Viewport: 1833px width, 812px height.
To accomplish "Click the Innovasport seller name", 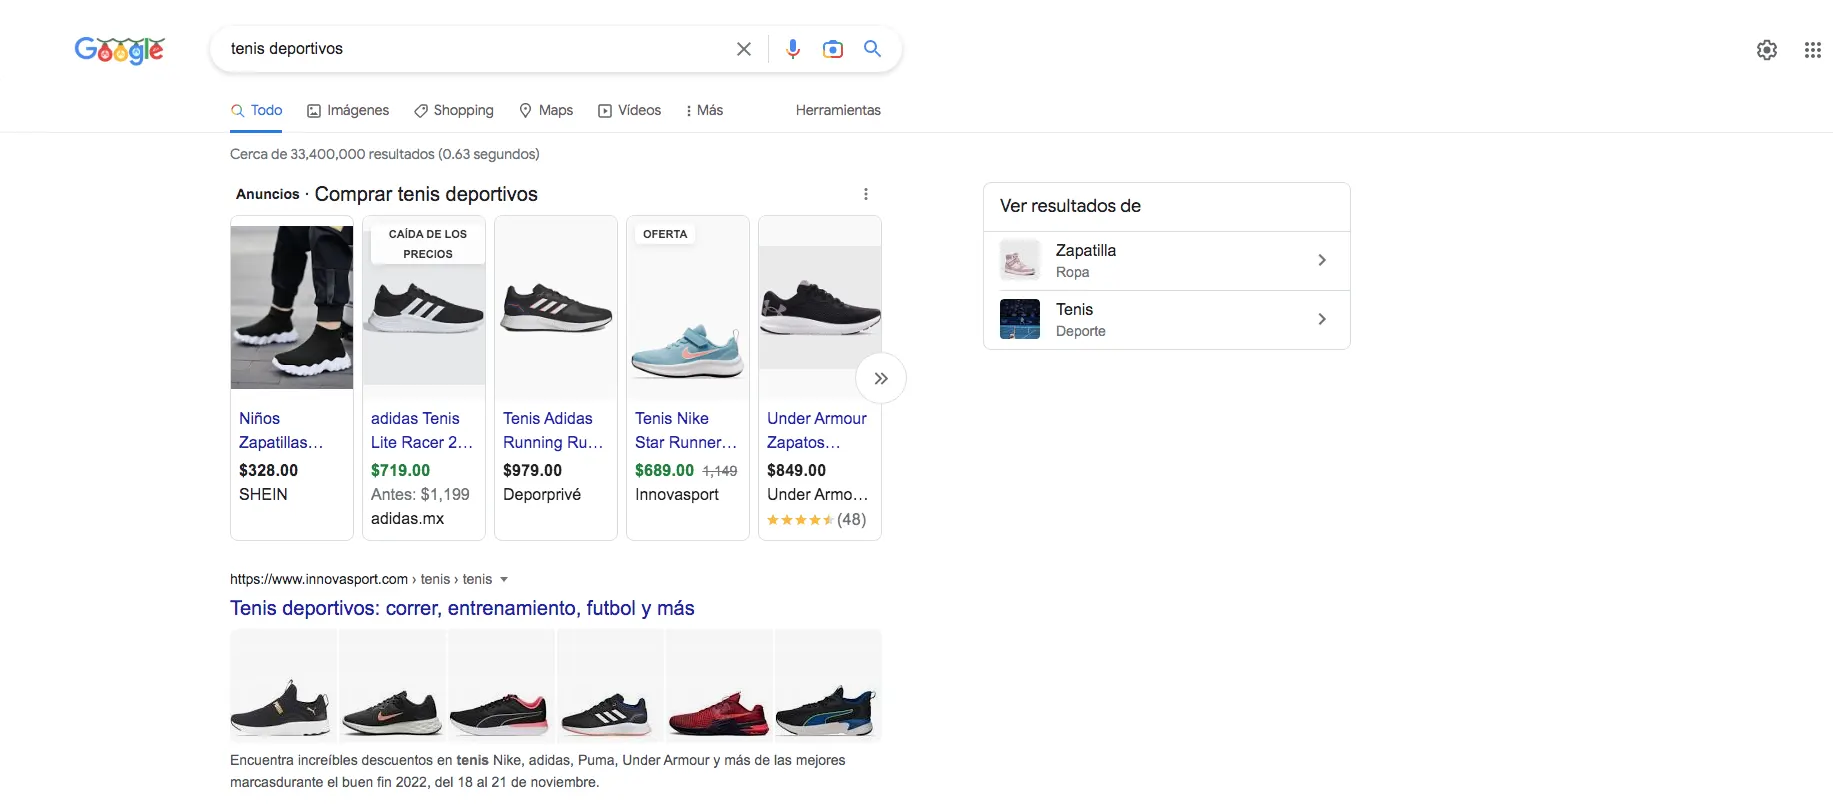I will point(677,494).
